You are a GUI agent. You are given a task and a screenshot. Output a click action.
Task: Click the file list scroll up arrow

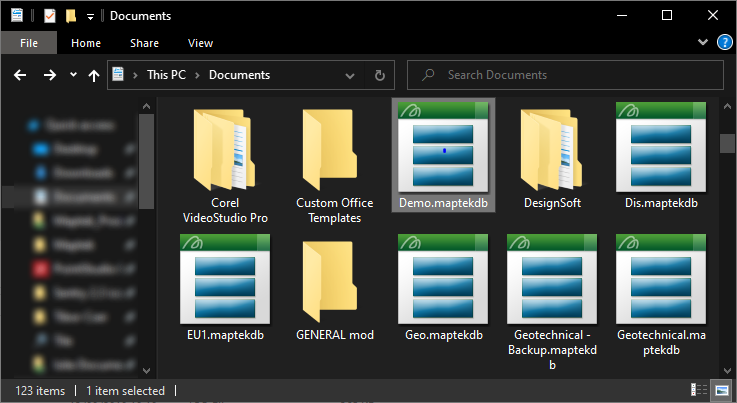(x=727, y=106)
